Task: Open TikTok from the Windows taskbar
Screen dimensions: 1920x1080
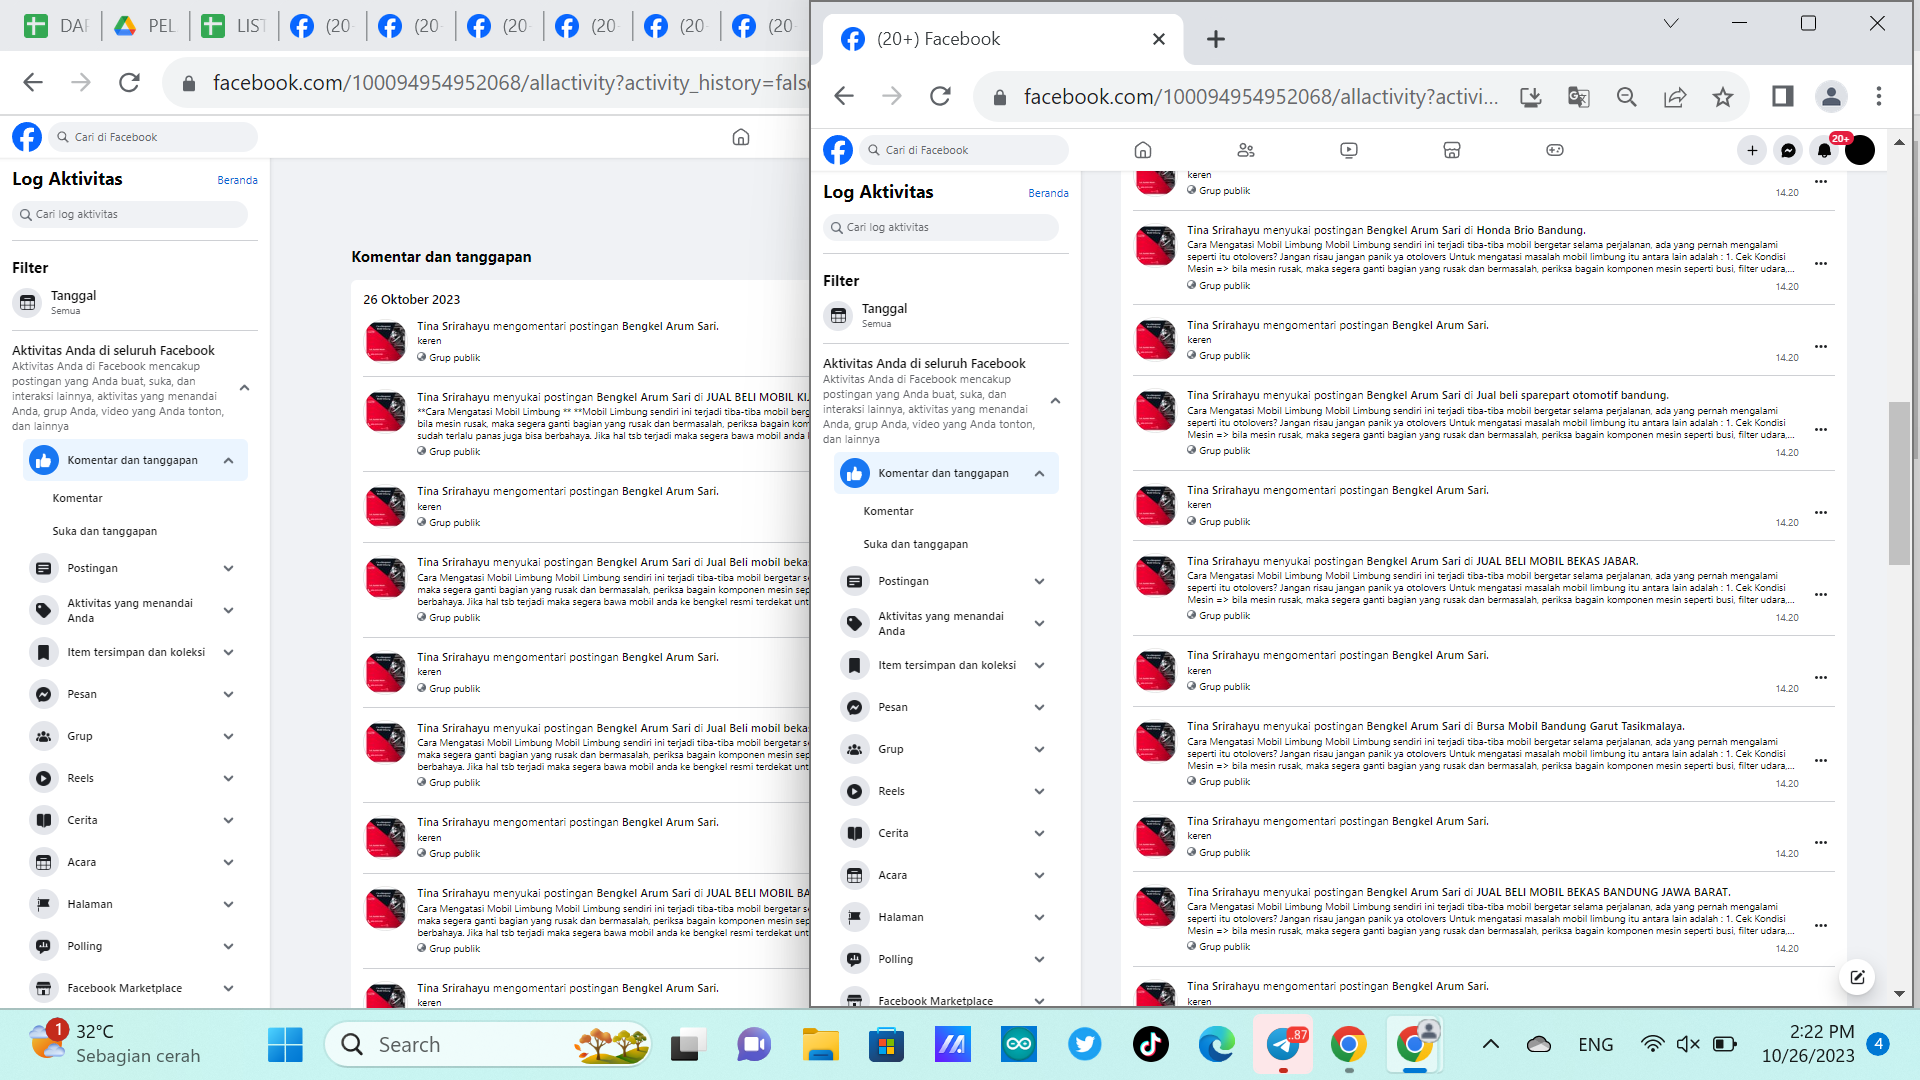Action: [1150, 1045]
